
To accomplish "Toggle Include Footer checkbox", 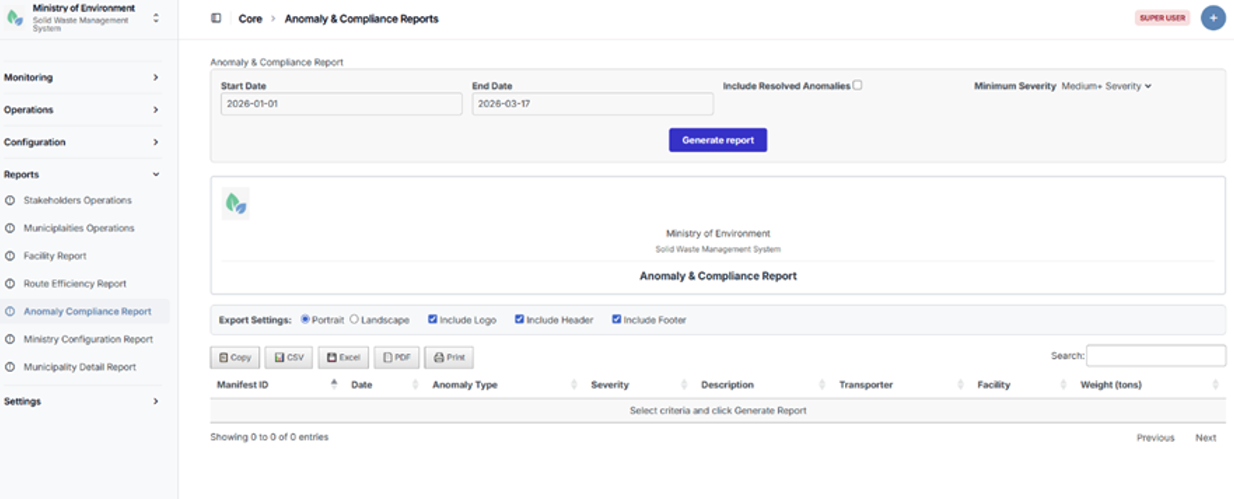I will click(x=617, y=319).
